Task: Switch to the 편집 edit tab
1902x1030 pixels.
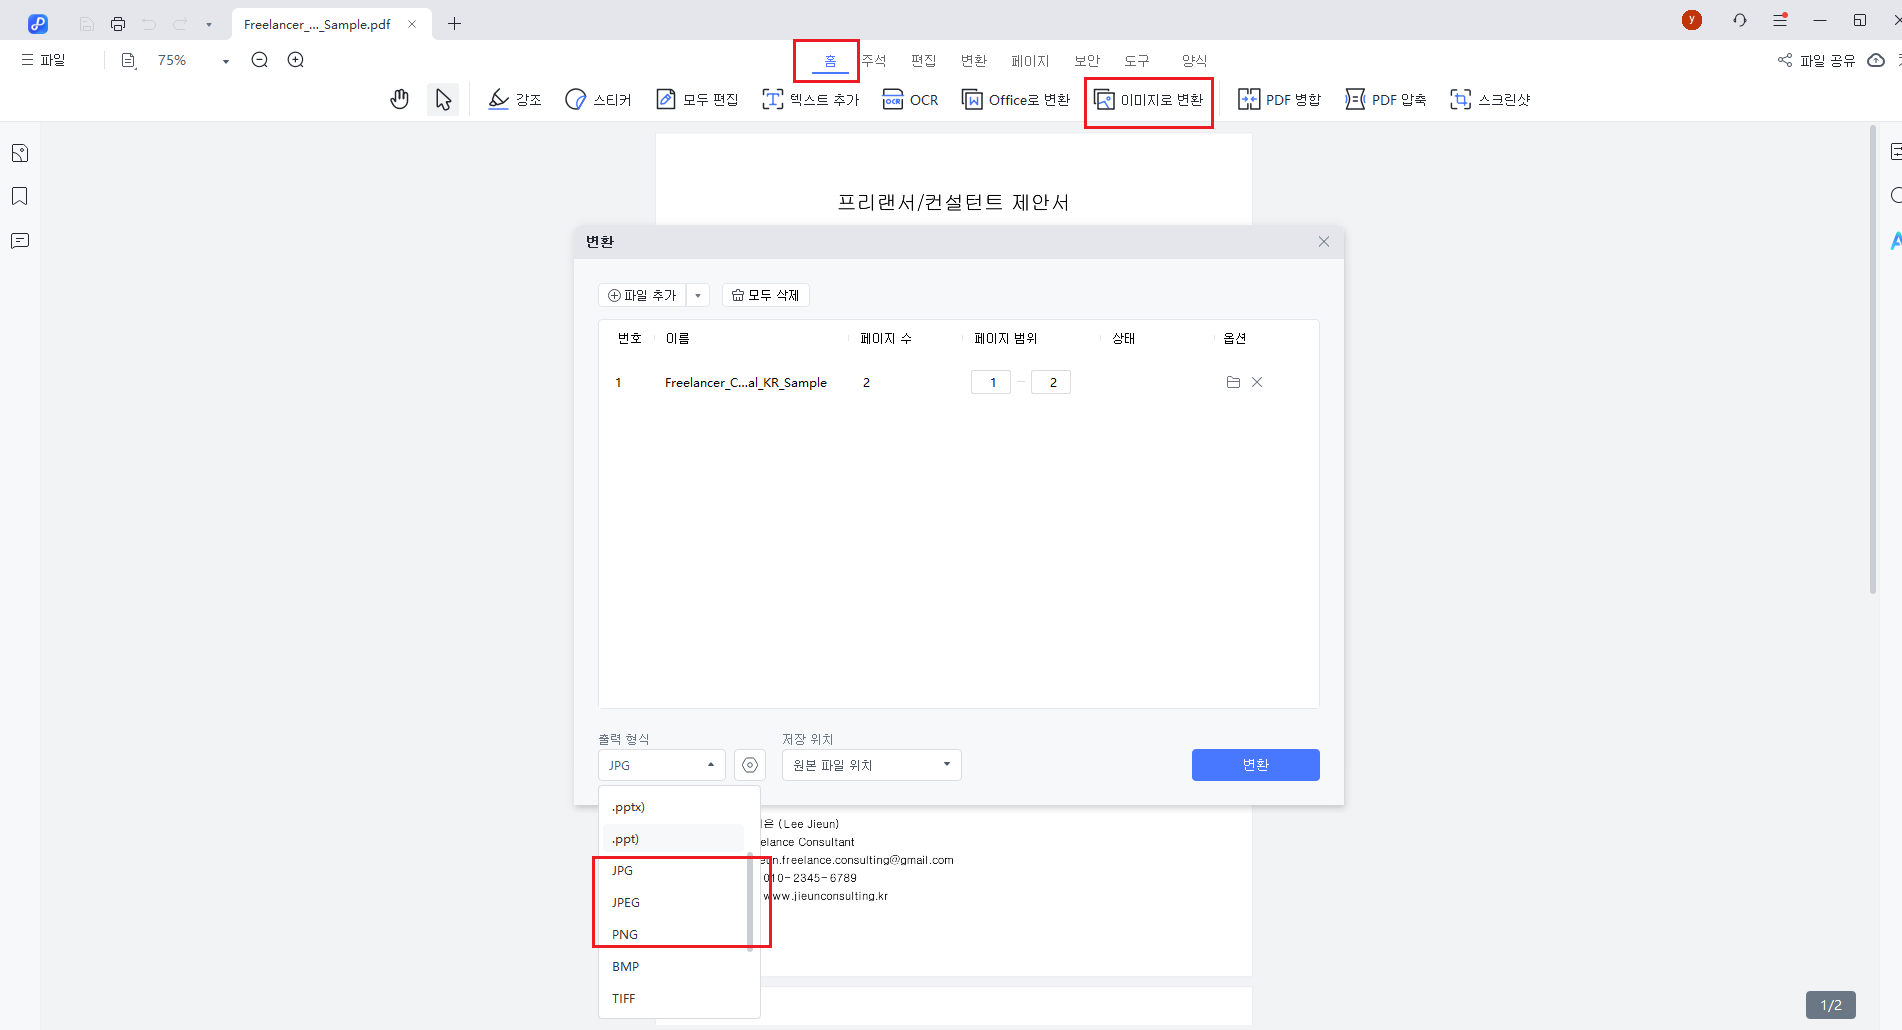Action: pyautogui.click(x=922, y=60)
